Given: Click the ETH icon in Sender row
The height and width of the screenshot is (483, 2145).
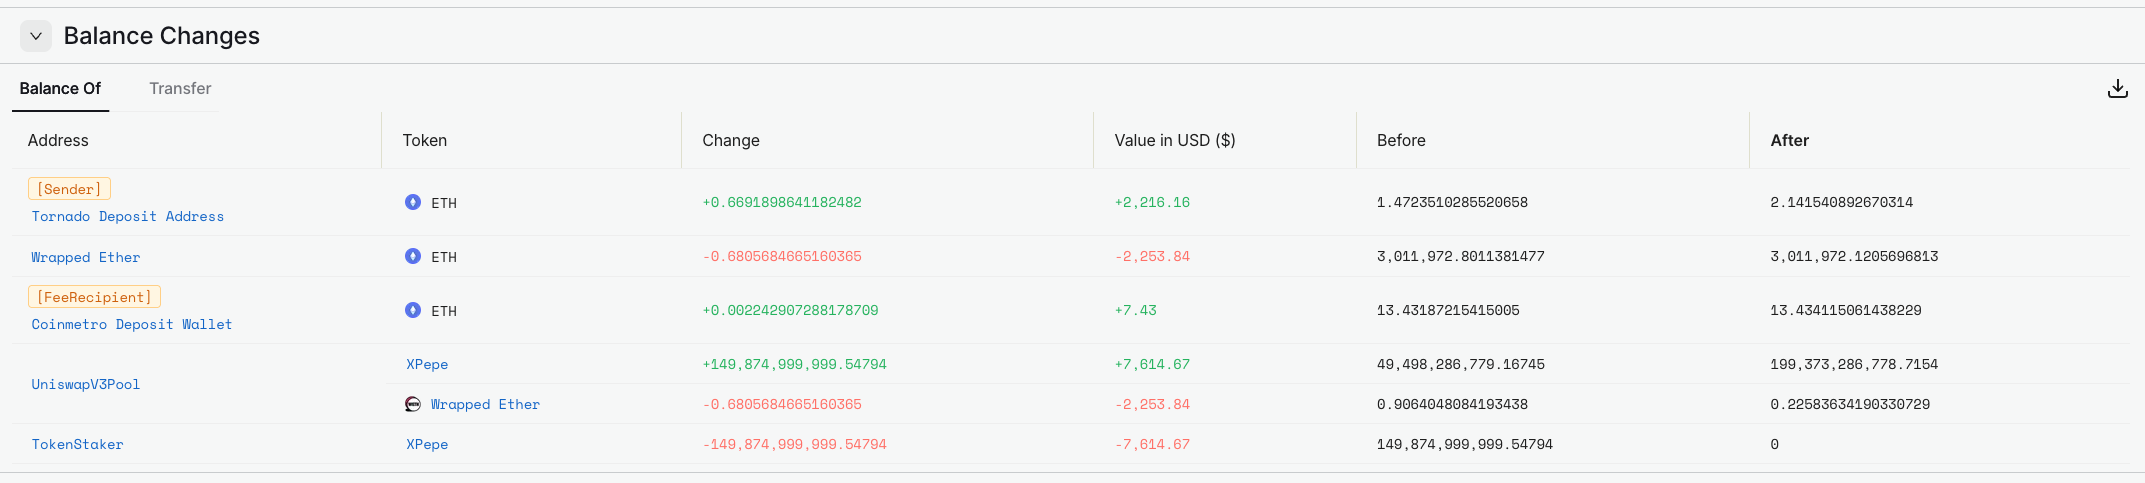Looking at the screenshot, I should (413, 202).
